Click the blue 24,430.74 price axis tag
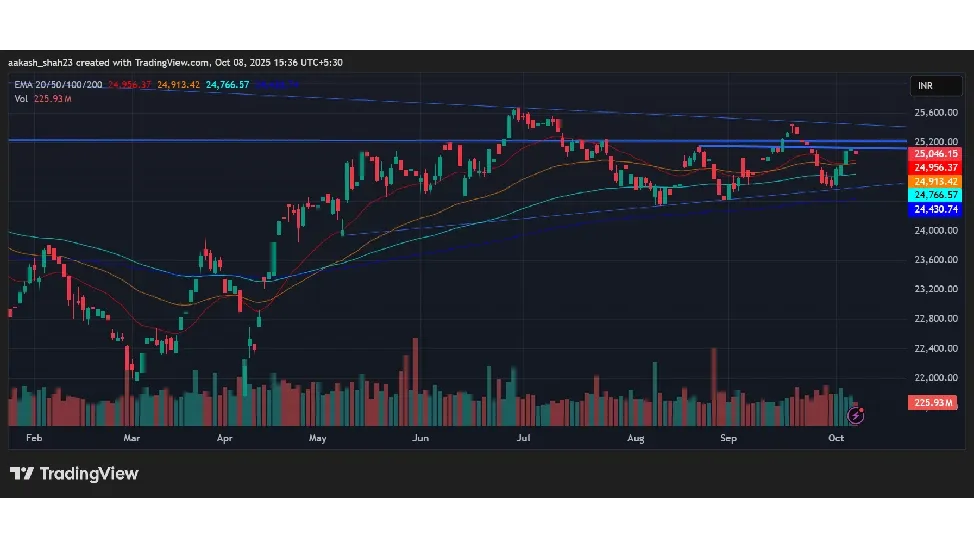This screenshot has height=548, width=974. (x=935, y=209)
